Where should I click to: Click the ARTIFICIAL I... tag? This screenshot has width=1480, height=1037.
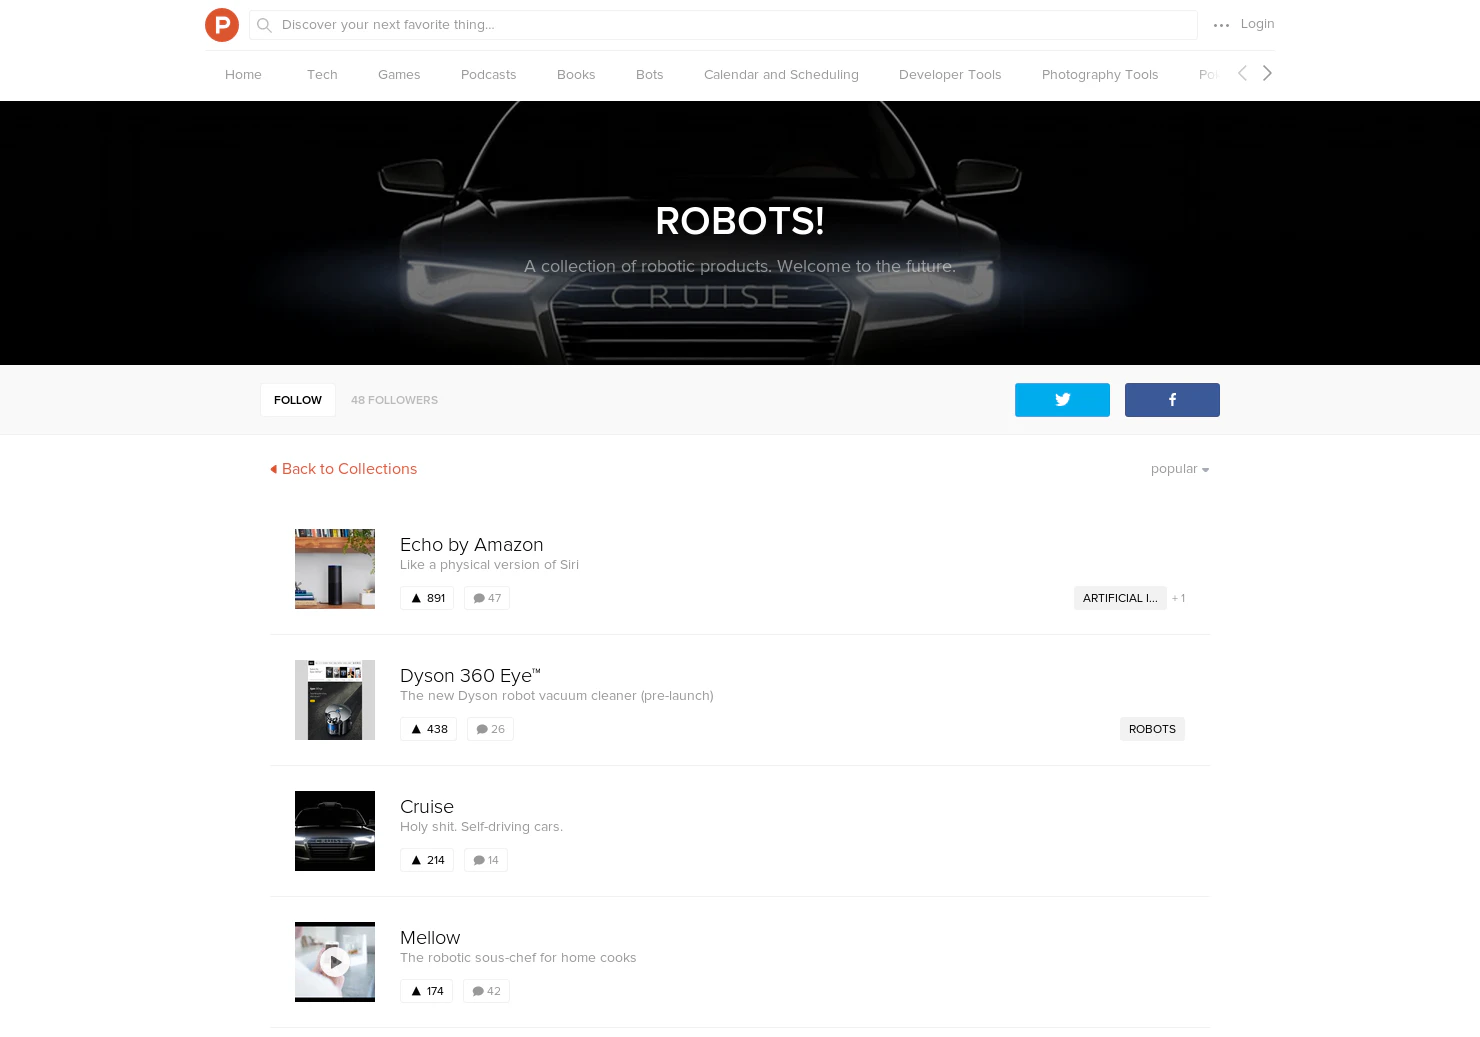pyautogui.click(x=1120, y=598)
